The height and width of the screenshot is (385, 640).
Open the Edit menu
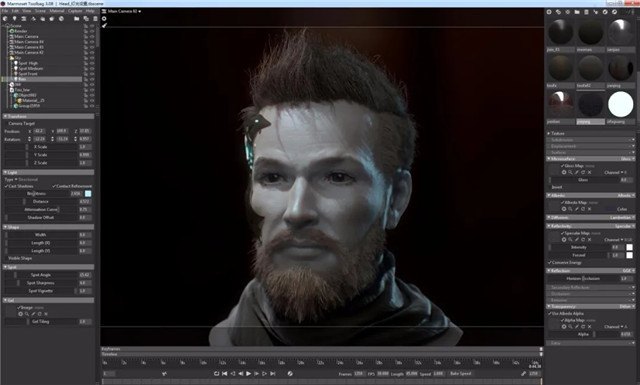coord(15,11)
